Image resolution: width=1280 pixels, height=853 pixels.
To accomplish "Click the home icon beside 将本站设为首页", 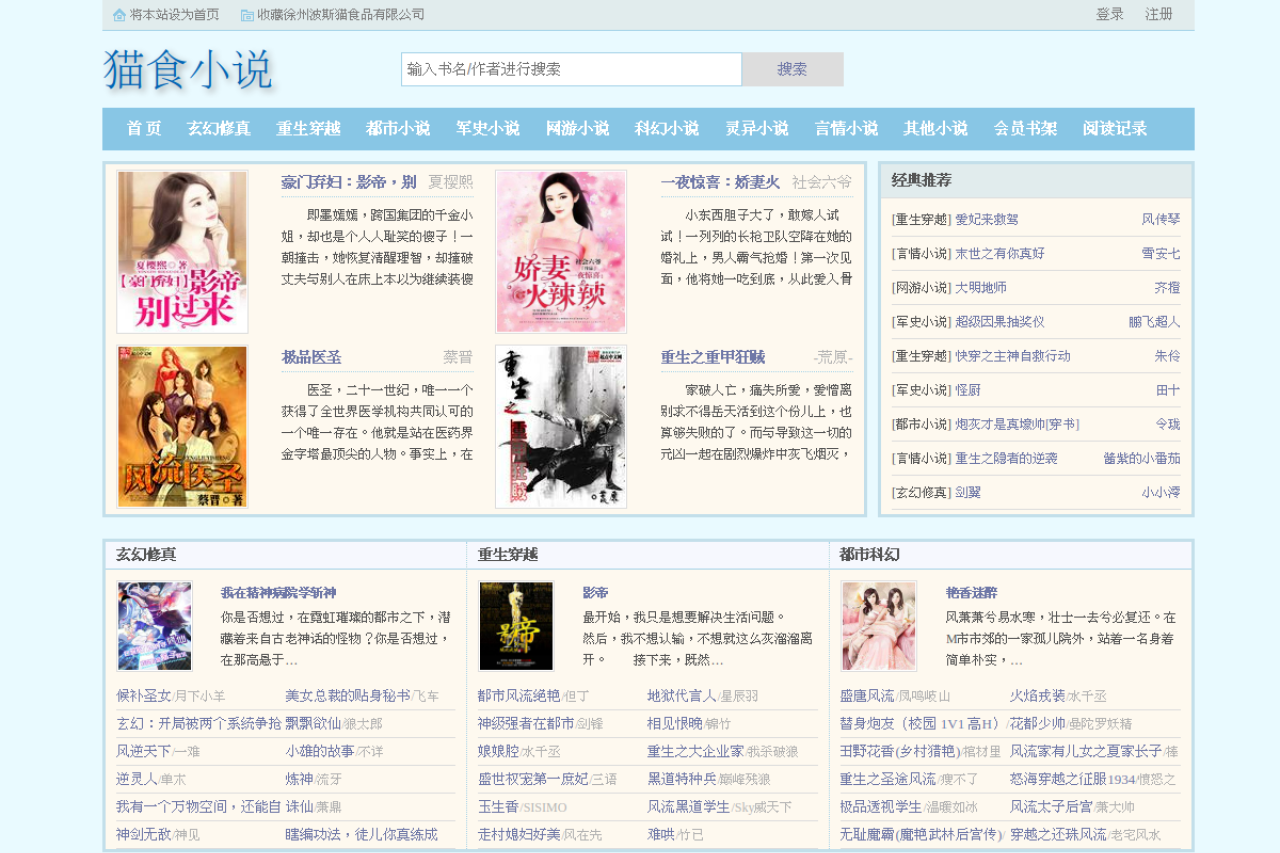I will coord(120,15).
